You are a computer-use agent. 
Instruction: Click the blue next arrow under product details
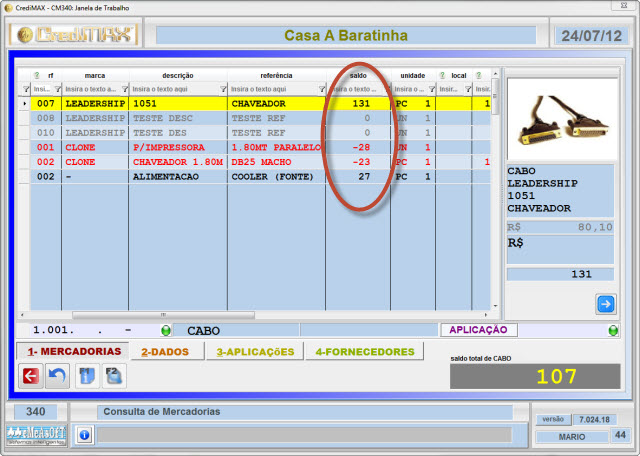point(605,304)
